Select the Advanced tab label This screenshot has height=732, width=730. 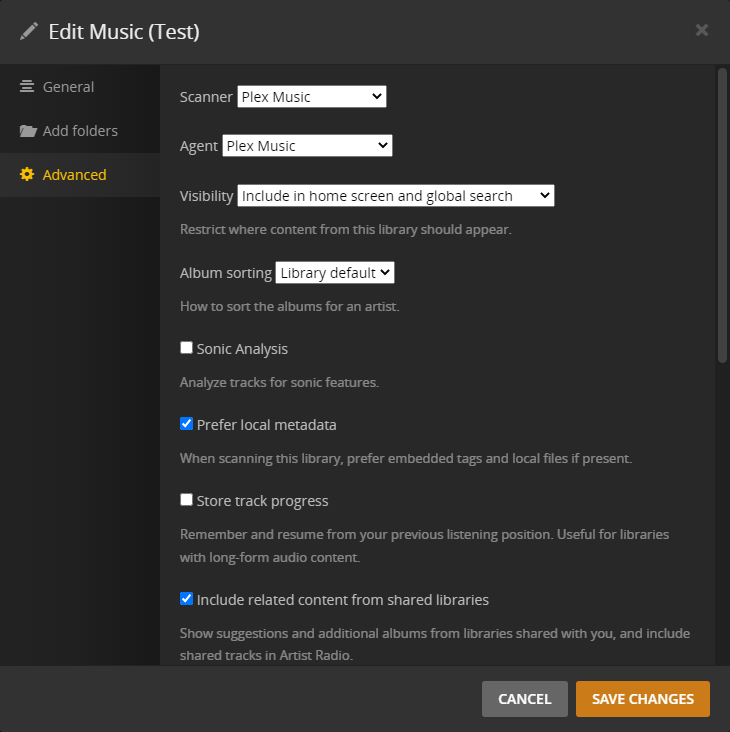click(x=74, y=175)
